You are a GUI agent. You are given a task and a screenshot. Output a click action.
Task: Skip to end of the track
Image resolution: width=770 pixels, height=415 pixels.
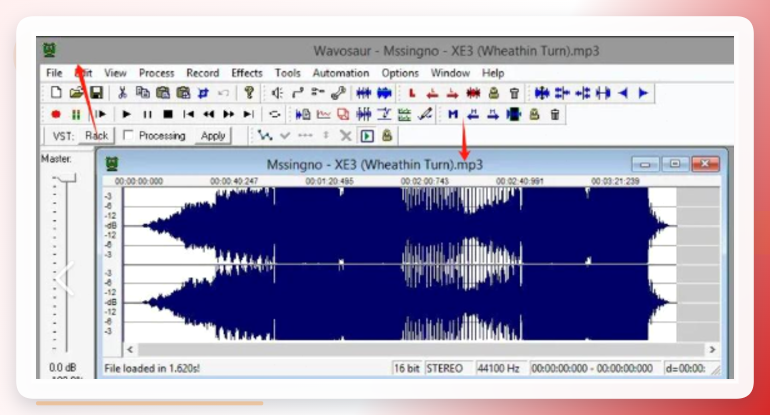point(249,114)
